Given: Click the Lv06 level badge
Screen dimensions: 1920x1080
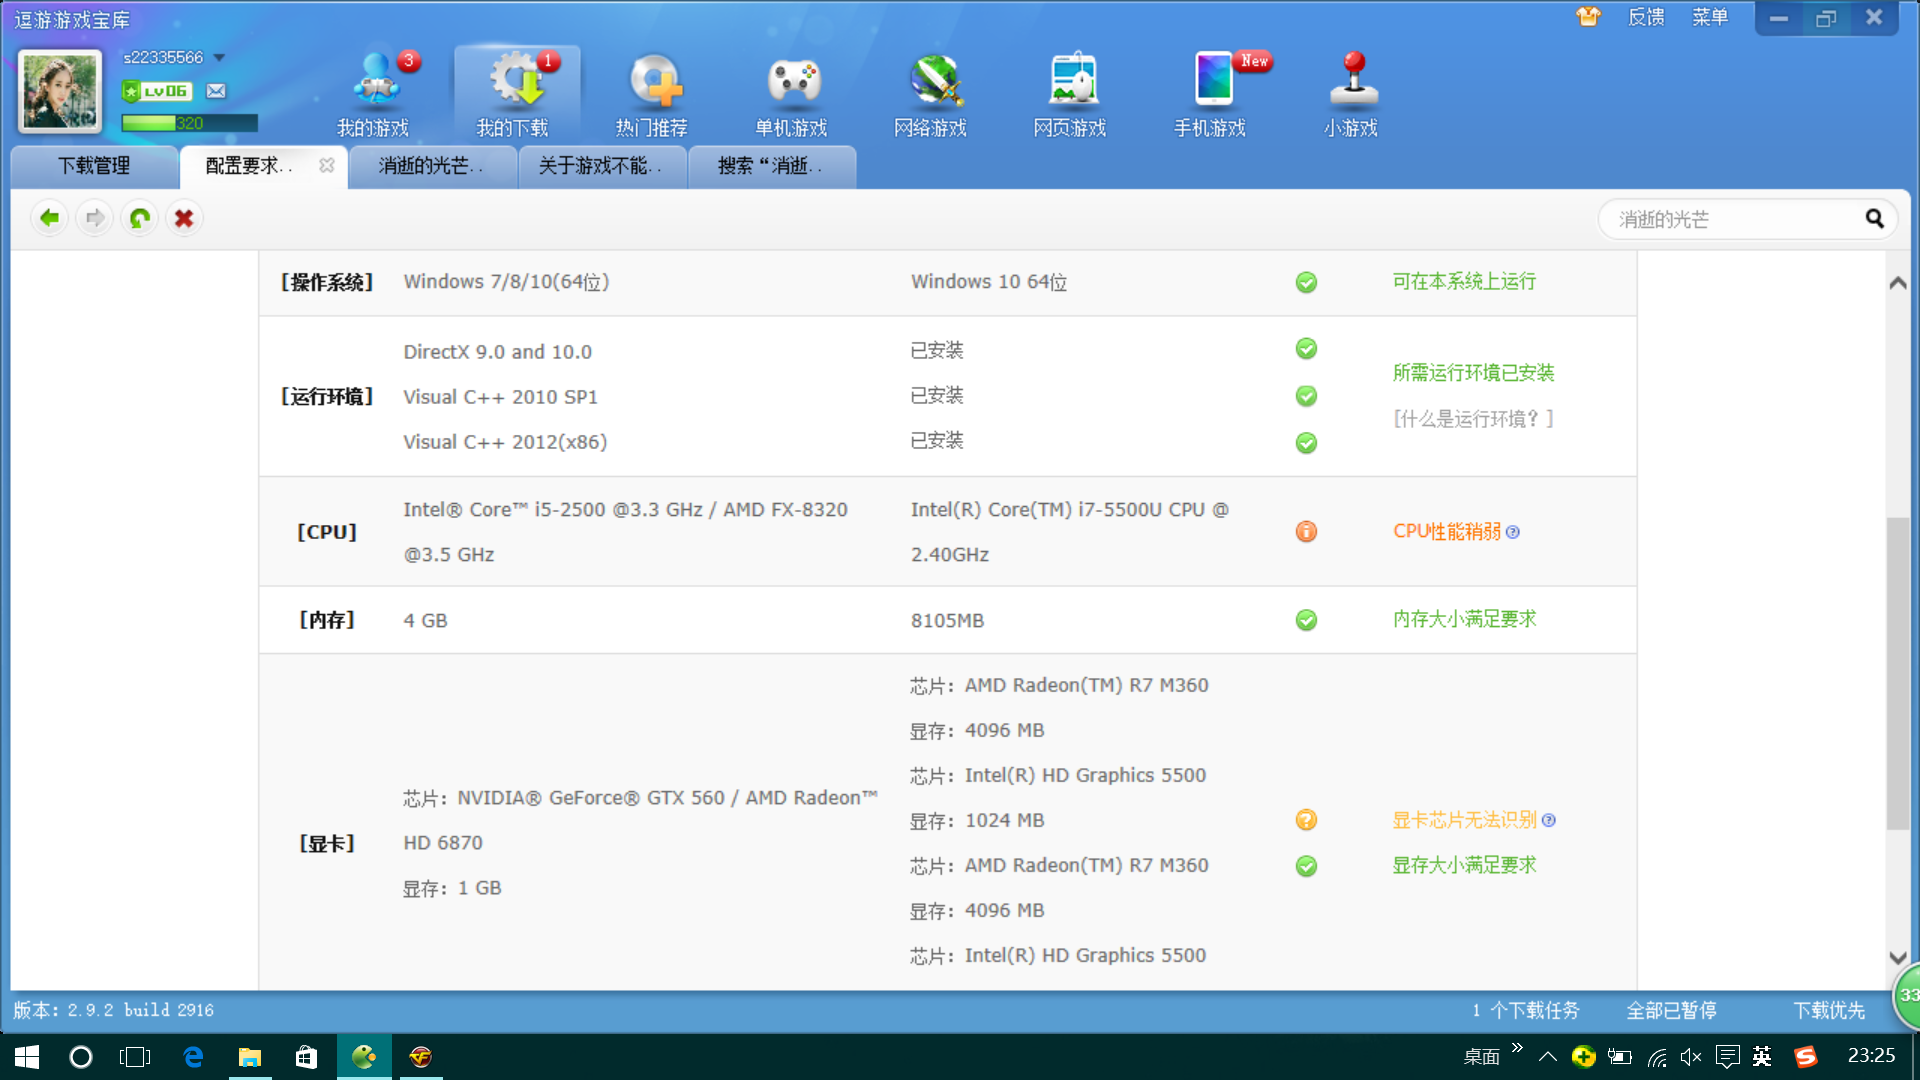Looking at the screenshot, I should [x=157, y=91].
